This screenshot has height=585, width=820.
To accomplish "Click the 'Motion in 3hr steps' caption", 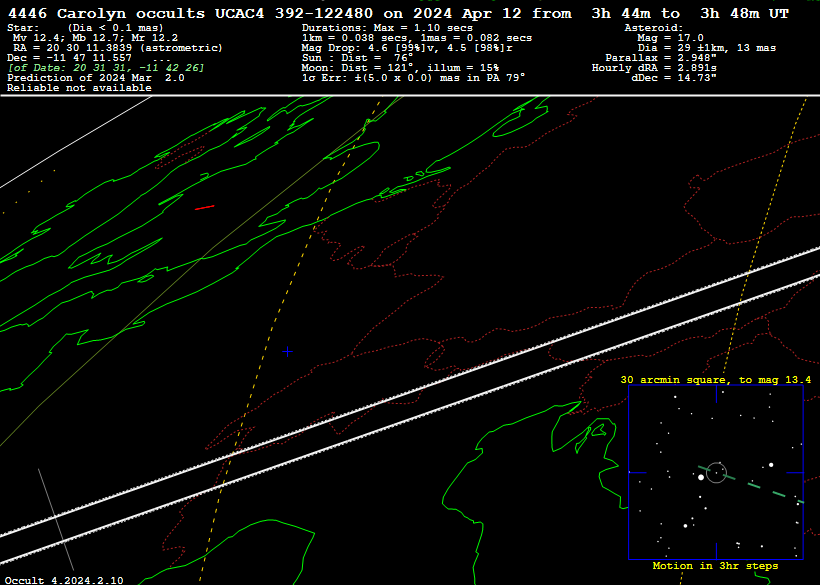I will [x=715, y=566].
